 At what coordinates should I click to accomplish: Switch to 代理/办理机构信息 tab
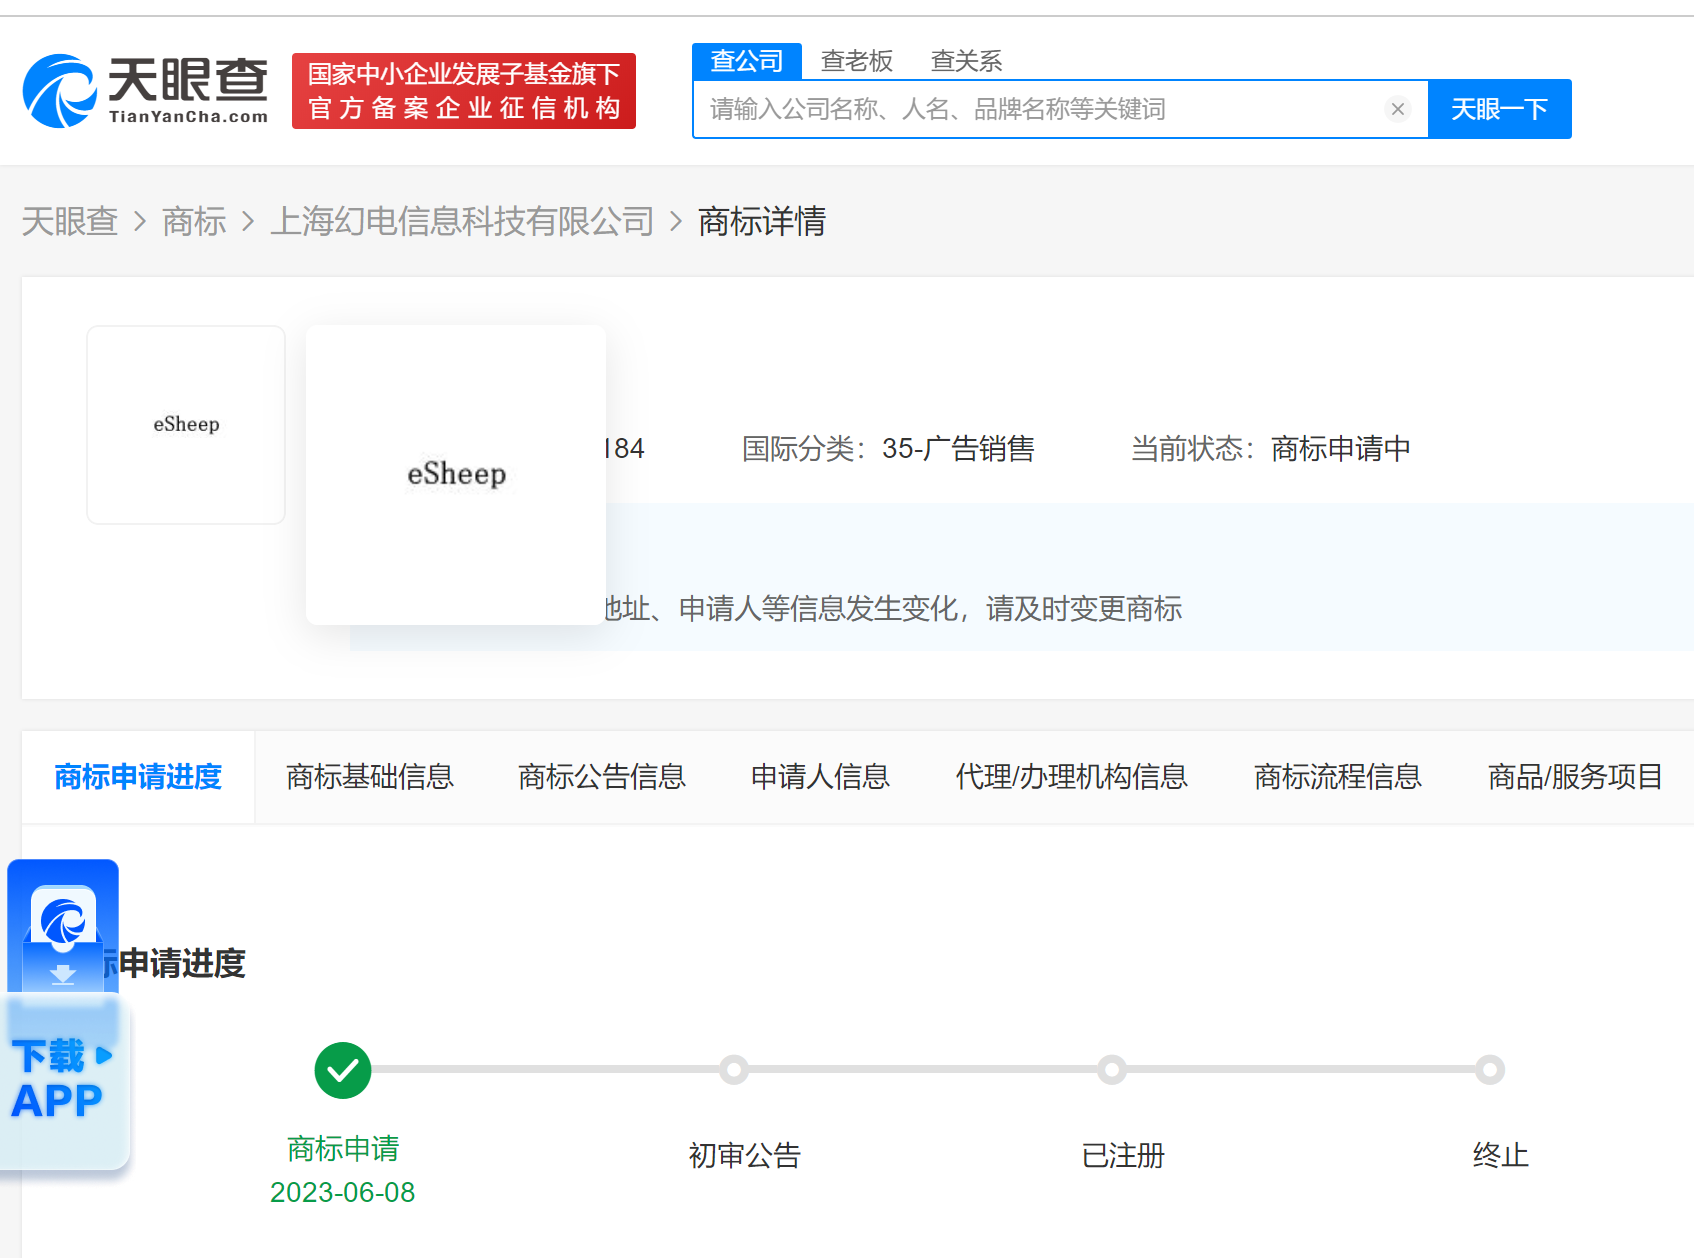pos(1072,777)
